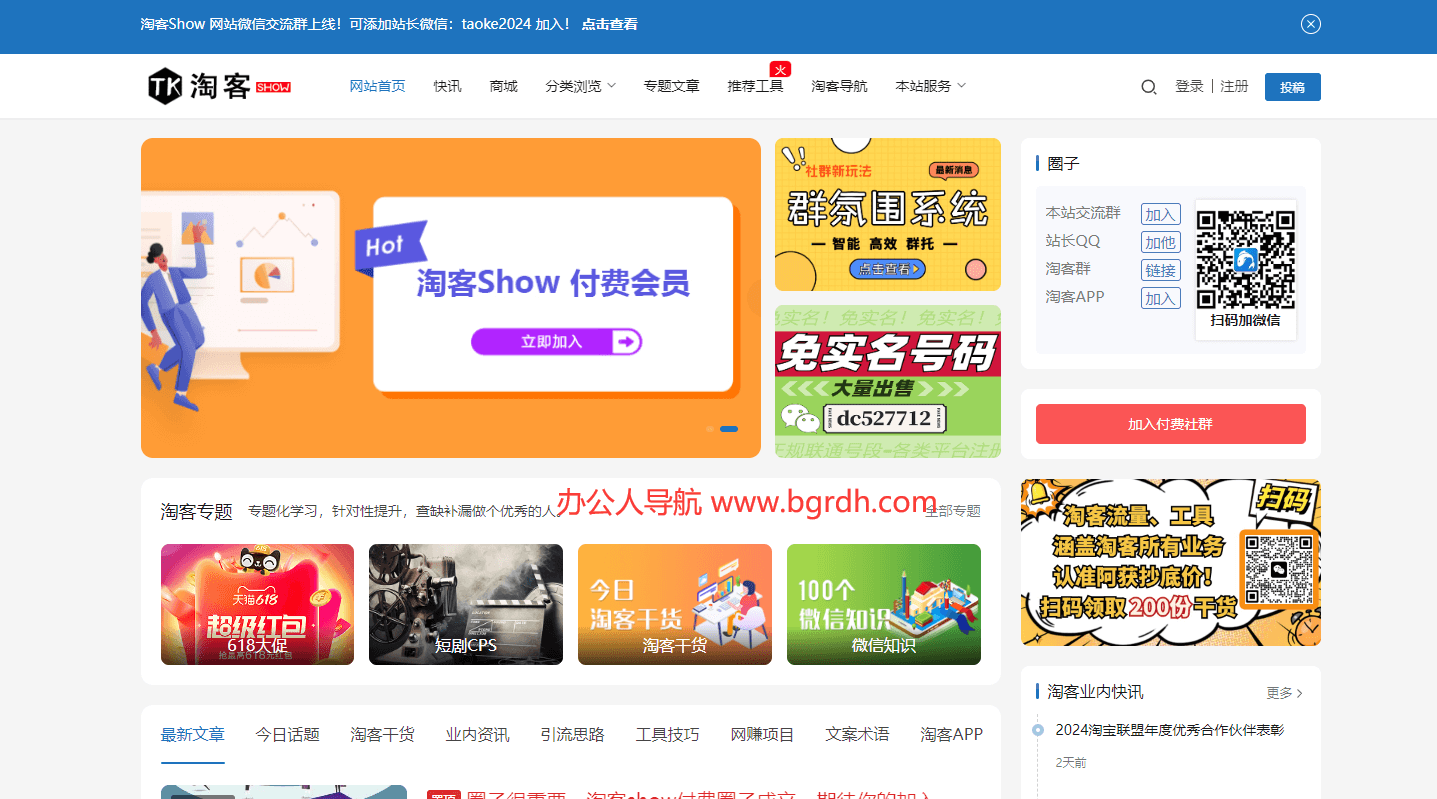Click the TK 淘客Show site logo
Screen dimensions: 1437x799
coord(218,86)
